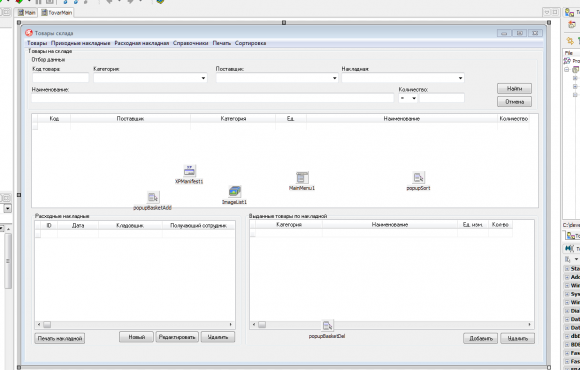580x370 pixels.
Task: Click the Печать накладной button
Action: coord(60,338)
